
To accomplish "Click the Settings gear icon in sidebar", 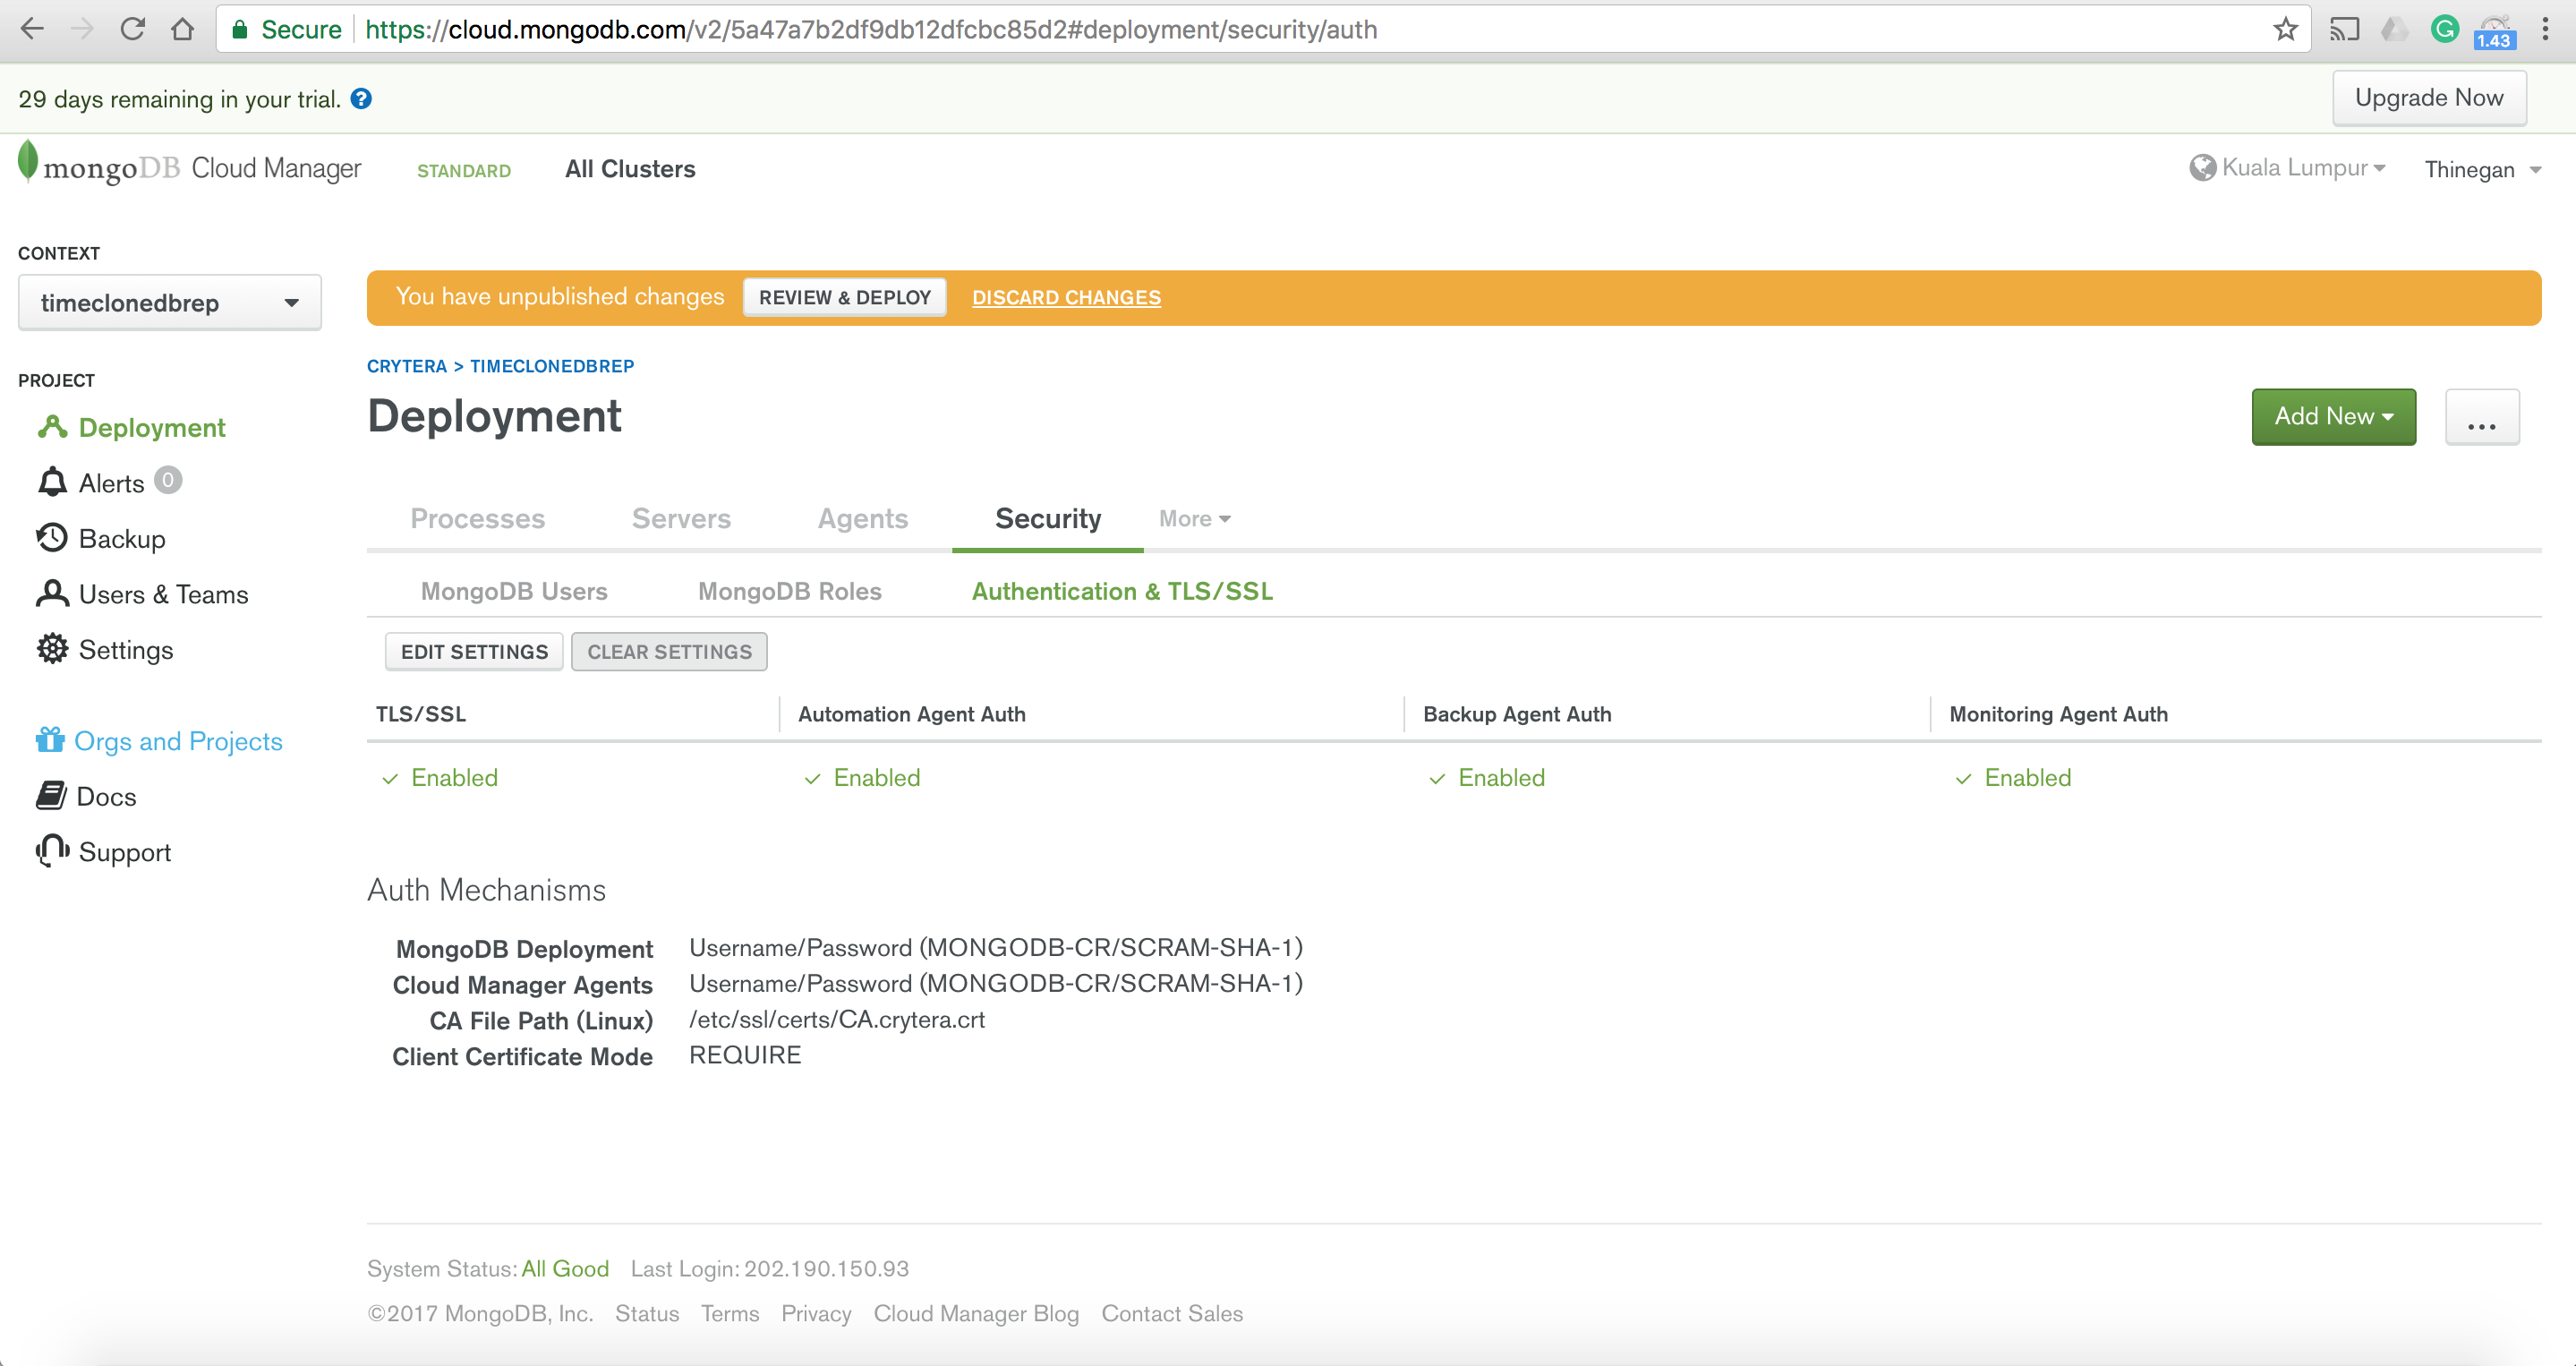I will pos(52,649).
